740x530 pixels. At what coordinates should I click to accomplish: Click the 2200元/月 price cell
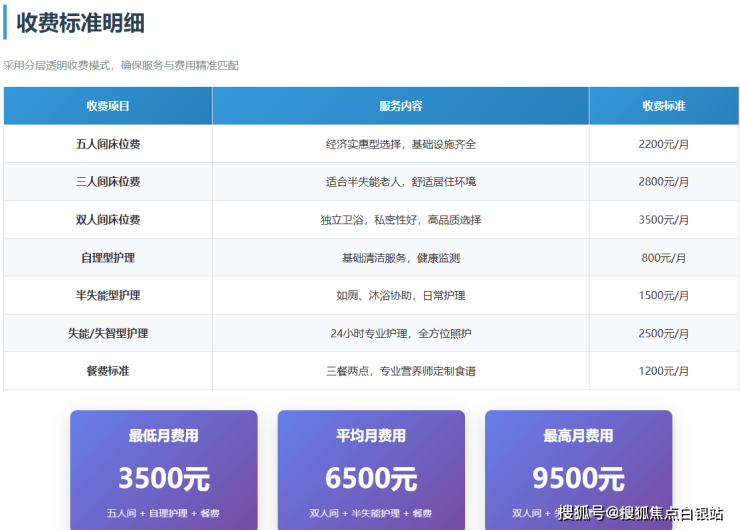point(664,144)
